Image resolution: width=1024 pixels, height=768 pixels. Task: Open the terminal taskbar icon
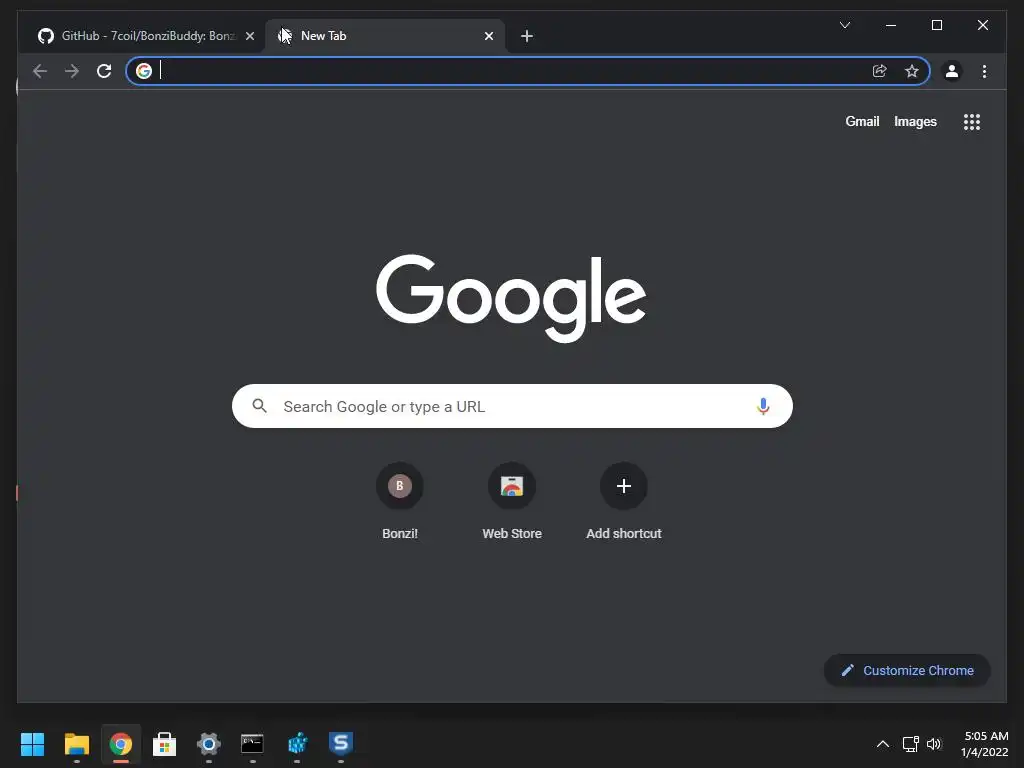pos(253,744)
